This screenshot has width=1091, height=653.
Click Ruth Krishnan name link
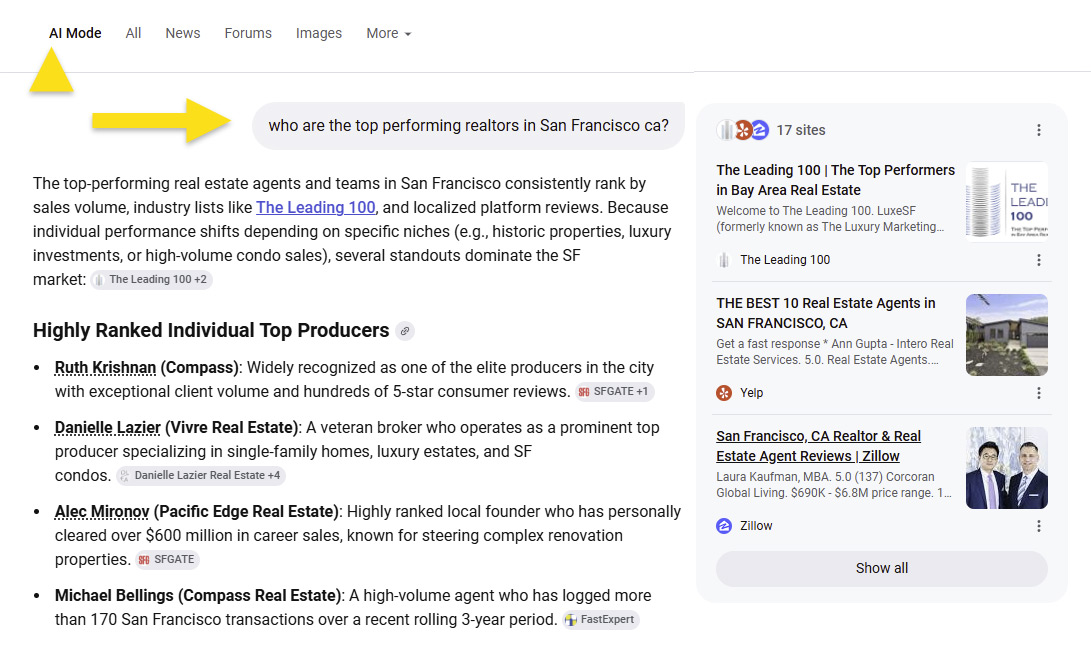105,368
